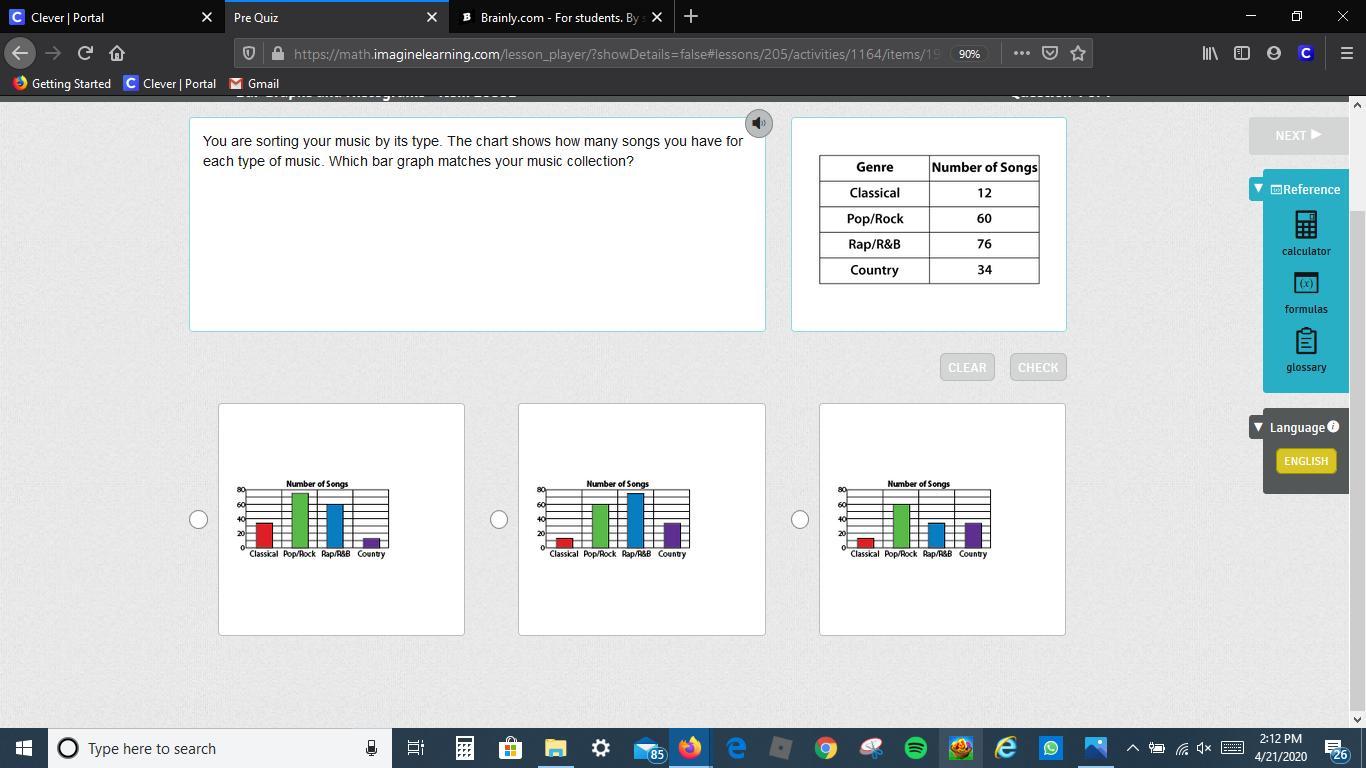Click the CLEAR button

click(967, 367)
